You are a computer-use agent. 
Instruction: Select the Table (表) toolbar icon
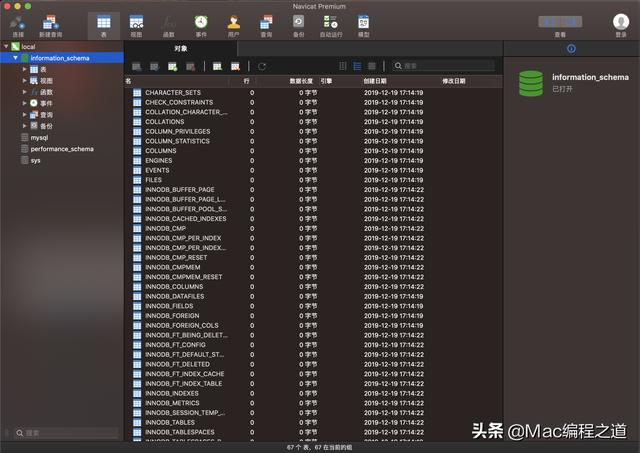[x=104, y=22]
